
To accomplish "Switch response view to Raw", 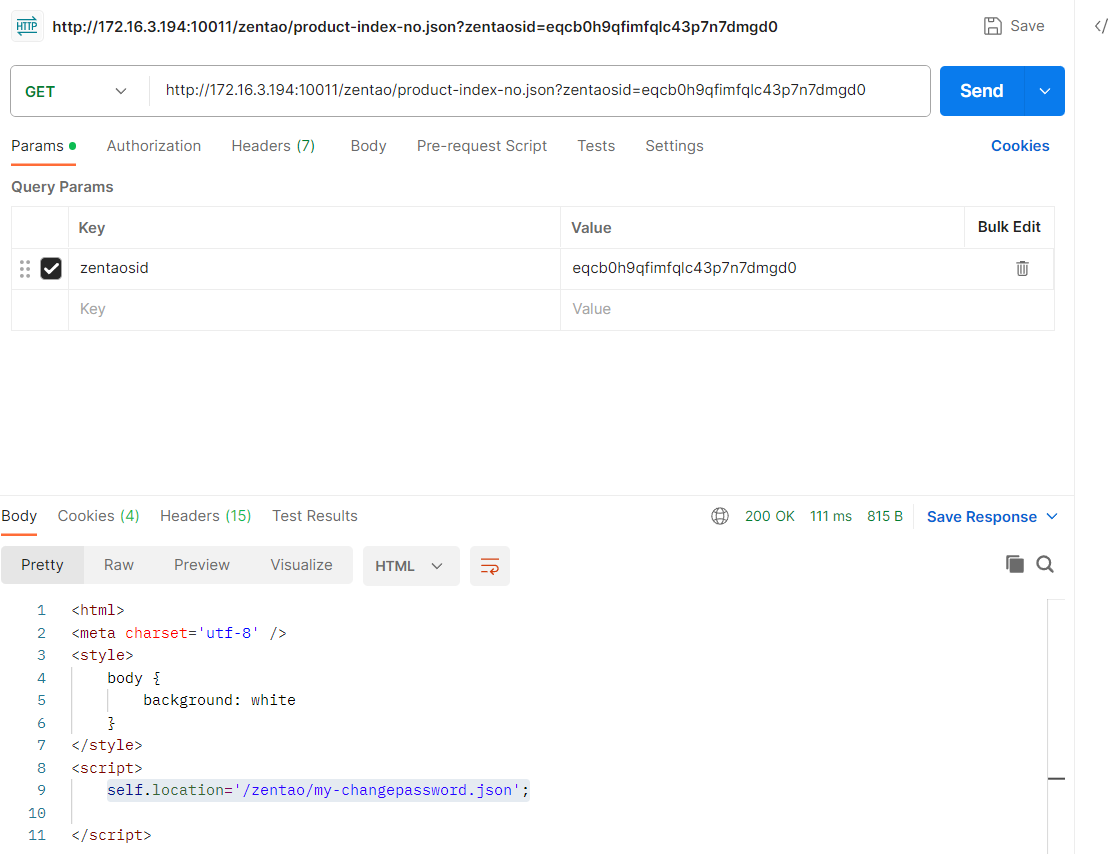I will point(119,565).
